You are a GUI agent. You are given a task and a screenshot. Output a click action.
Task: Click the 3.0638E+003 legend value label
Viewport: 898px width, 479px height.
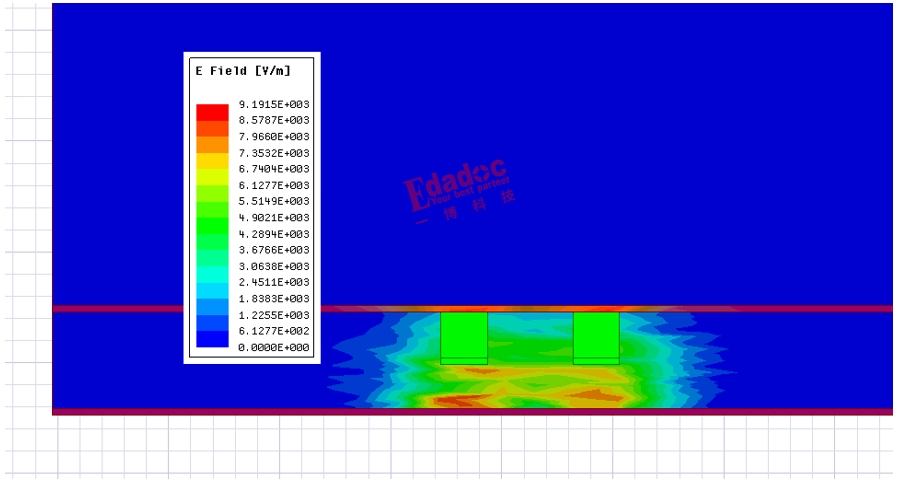point(273,266)
